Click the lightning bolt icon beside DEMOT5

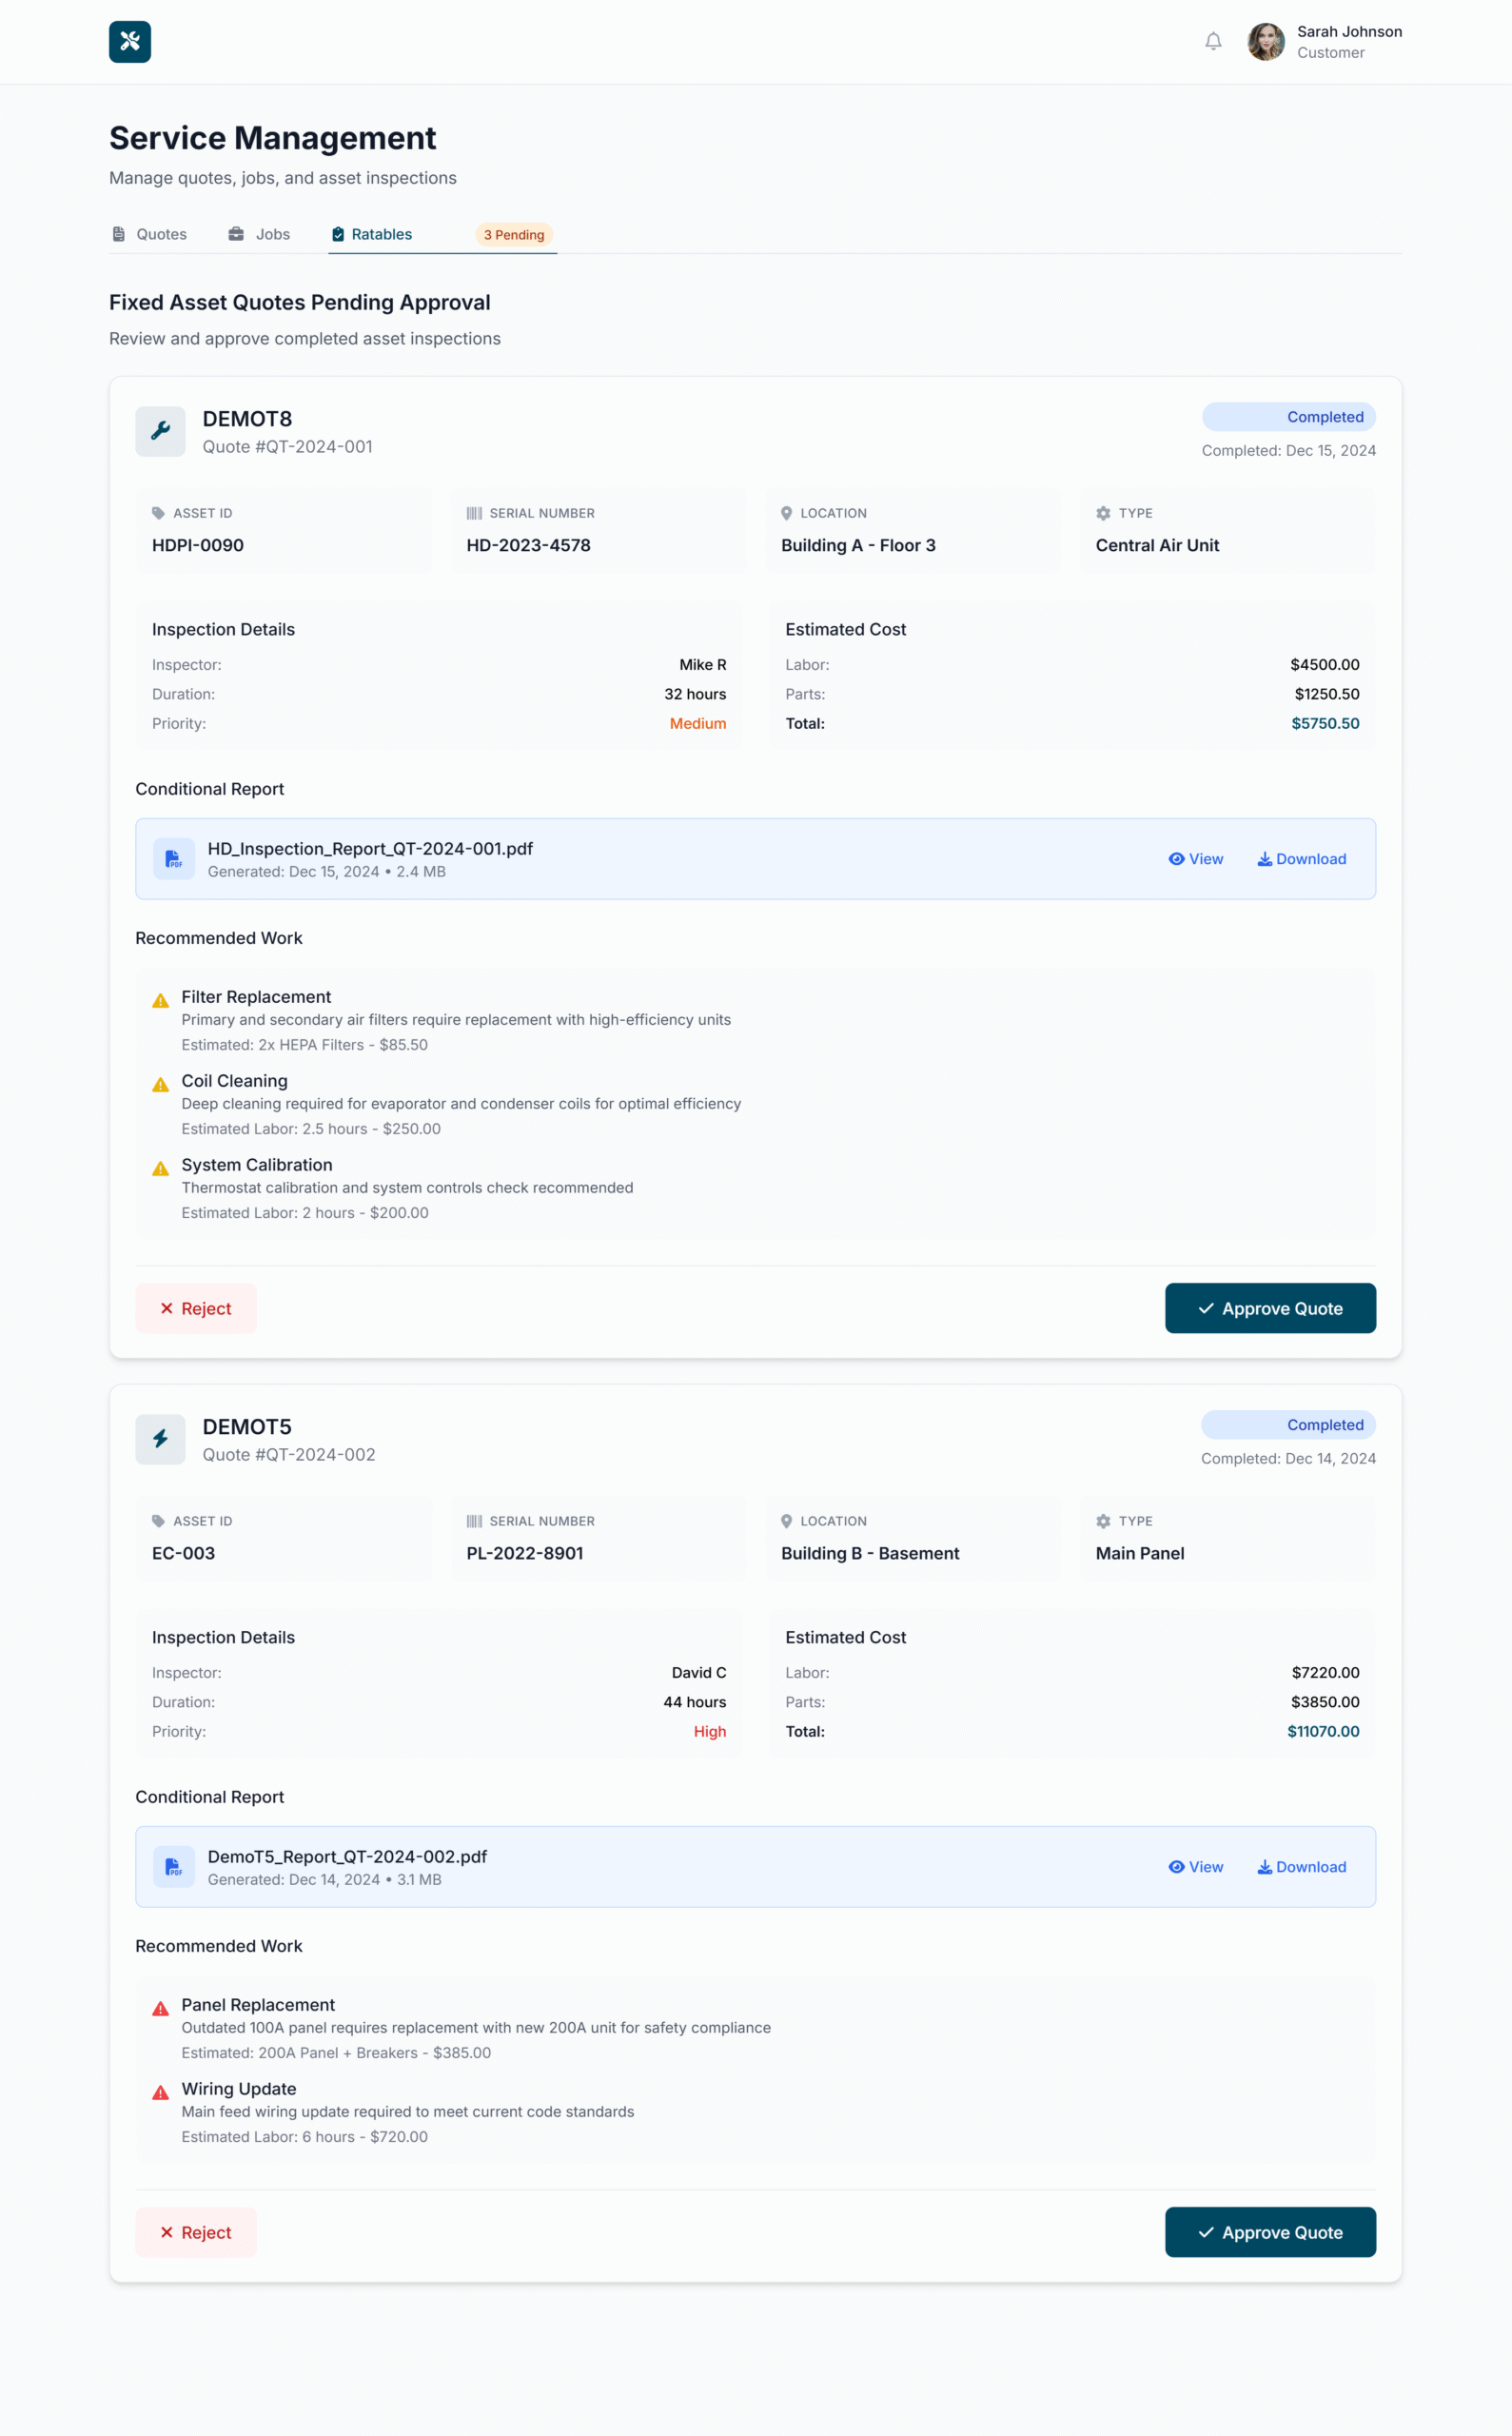160,1439
